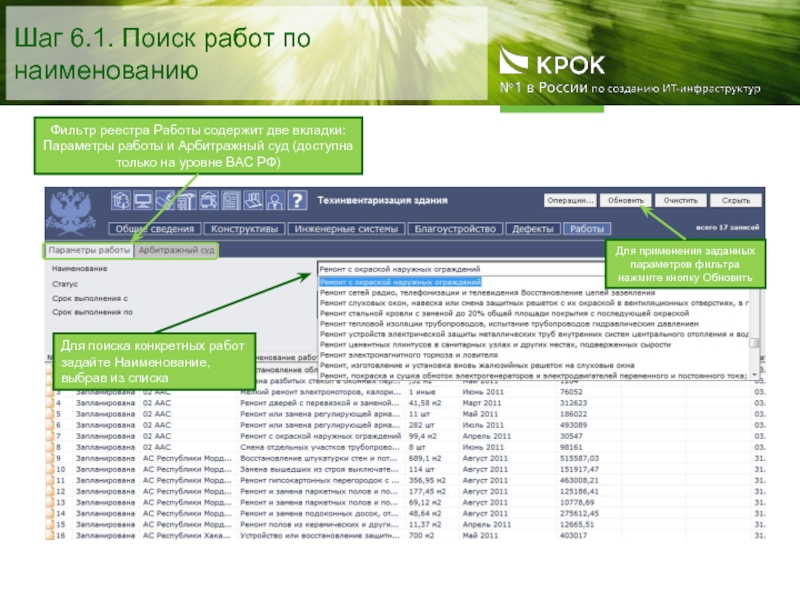The height and width of the screenshot is (600, 800).
Task: Click the document icon in row 12
Action: (50, 491)
